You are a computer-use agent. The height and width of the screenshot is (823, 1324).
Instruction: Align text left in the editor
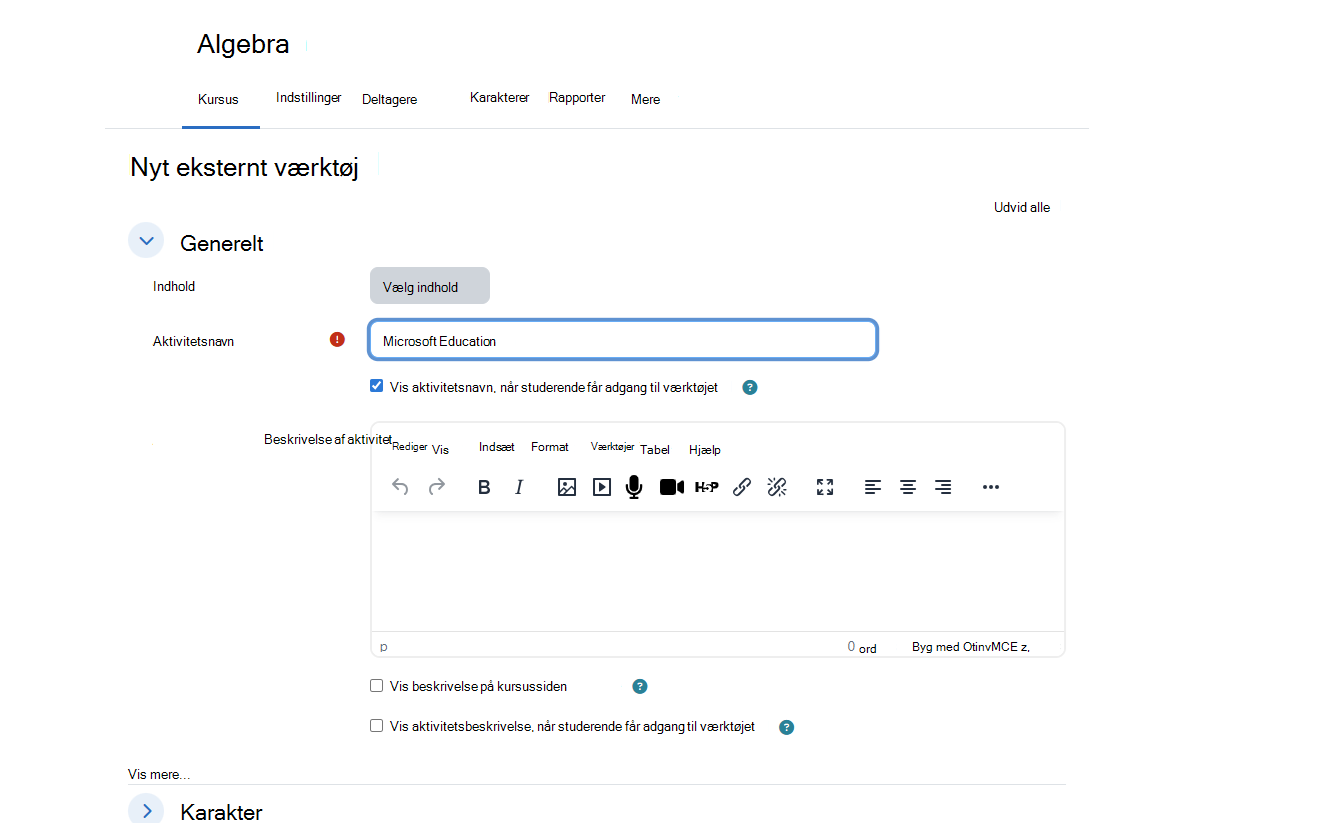pos(873,487)
